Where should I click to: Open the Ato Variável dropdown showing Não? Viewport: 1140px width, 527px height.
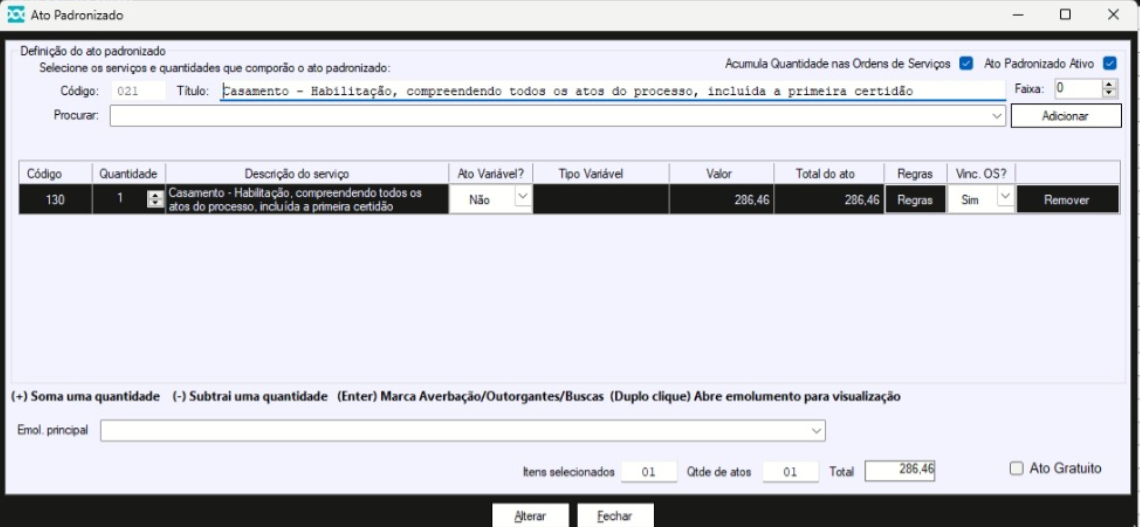(523, 196)
